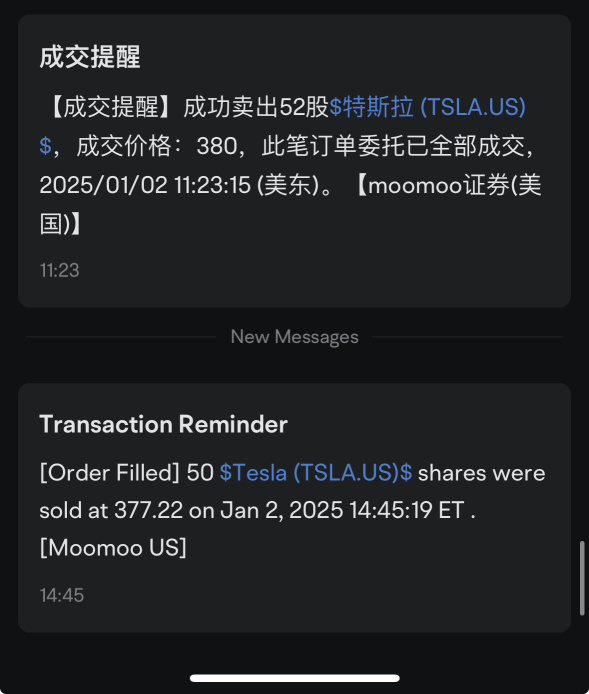Click the New Messages divider label
This screenshot has height=694, width=589.
tap(294, 337)
